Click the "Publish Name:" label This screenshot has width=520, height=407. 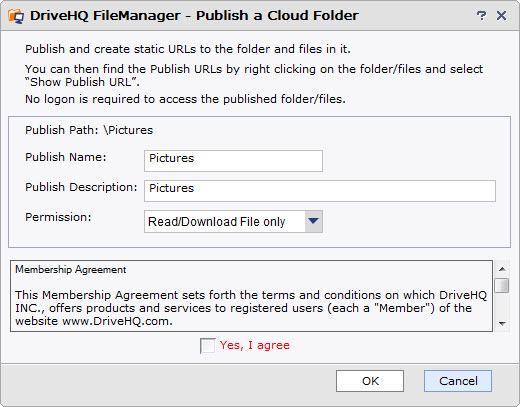point(66,157)
